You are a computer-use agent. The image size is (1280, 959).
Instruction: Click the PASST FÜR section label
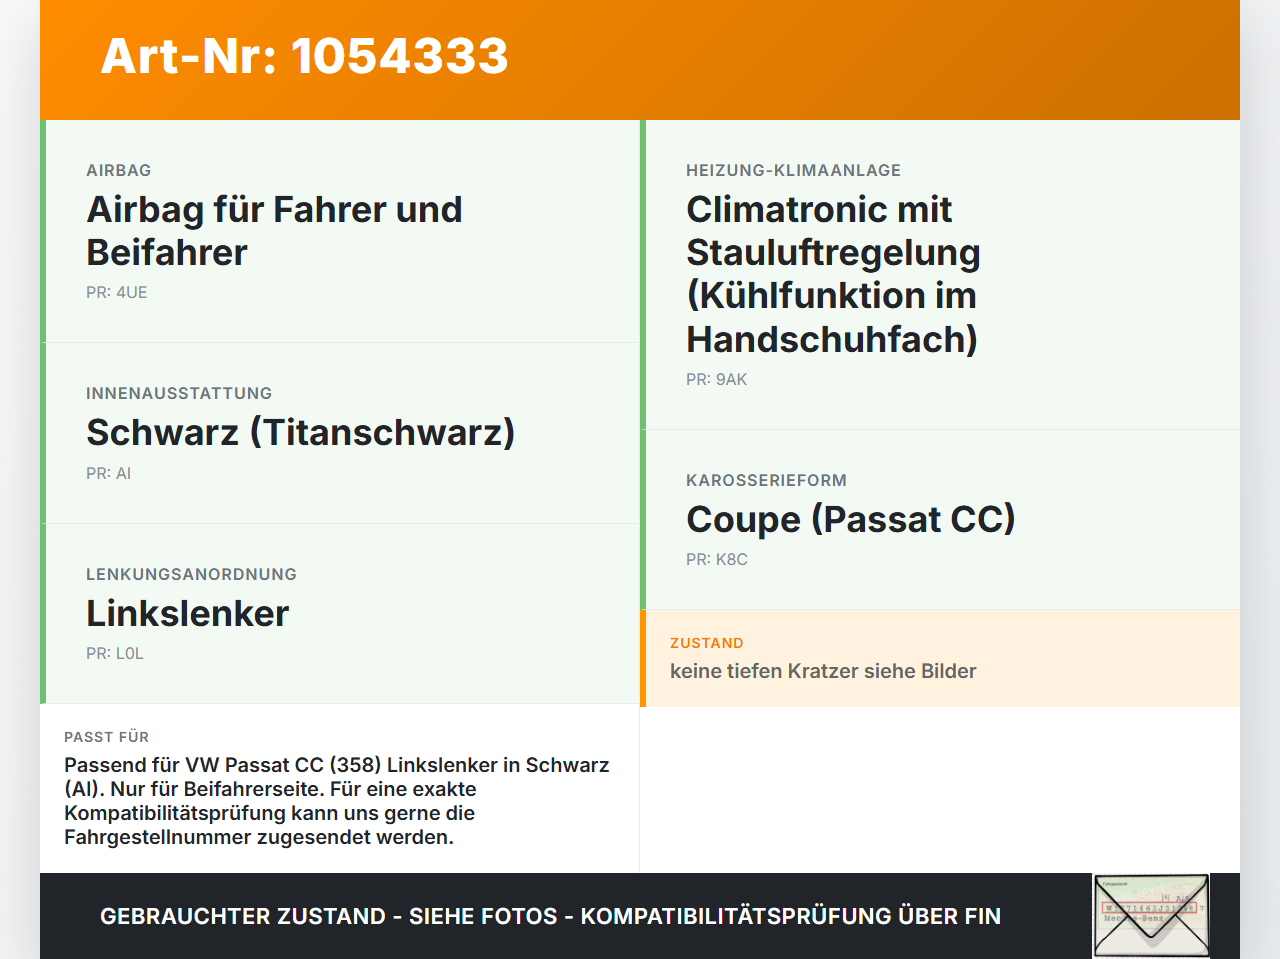pos(107,737)
